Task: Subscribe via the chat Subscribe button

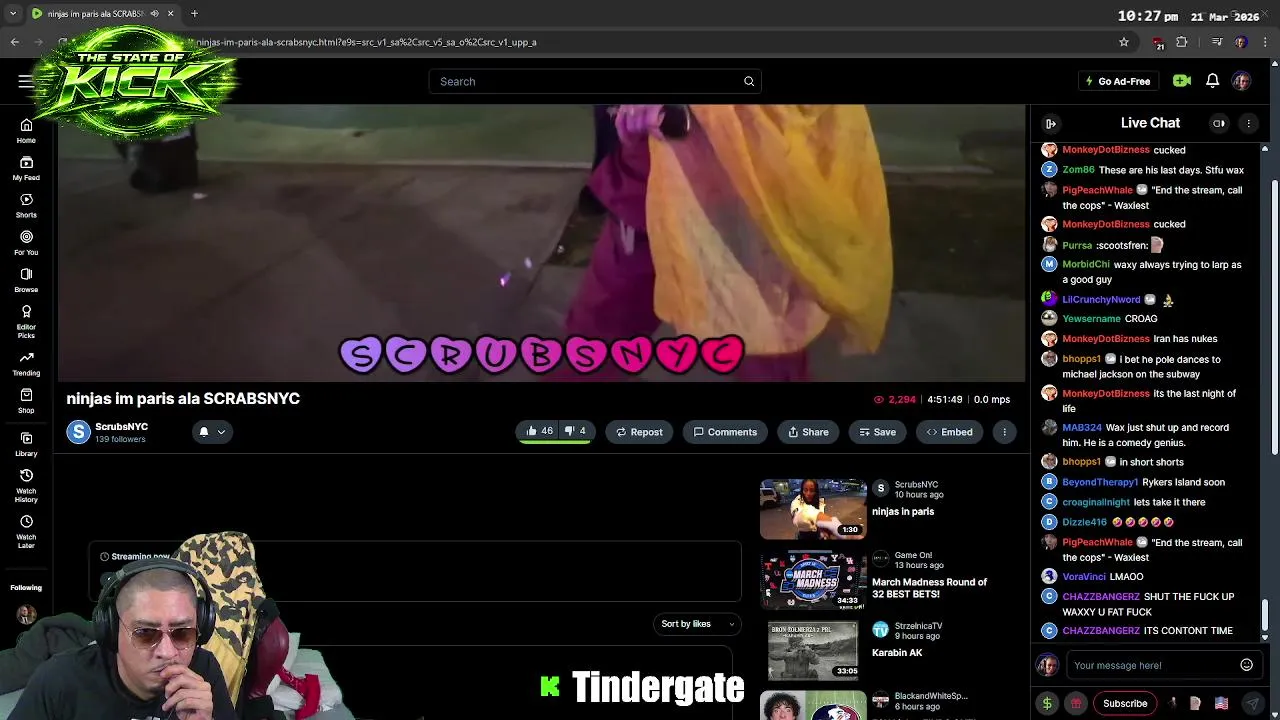Action: point(1125,703)
